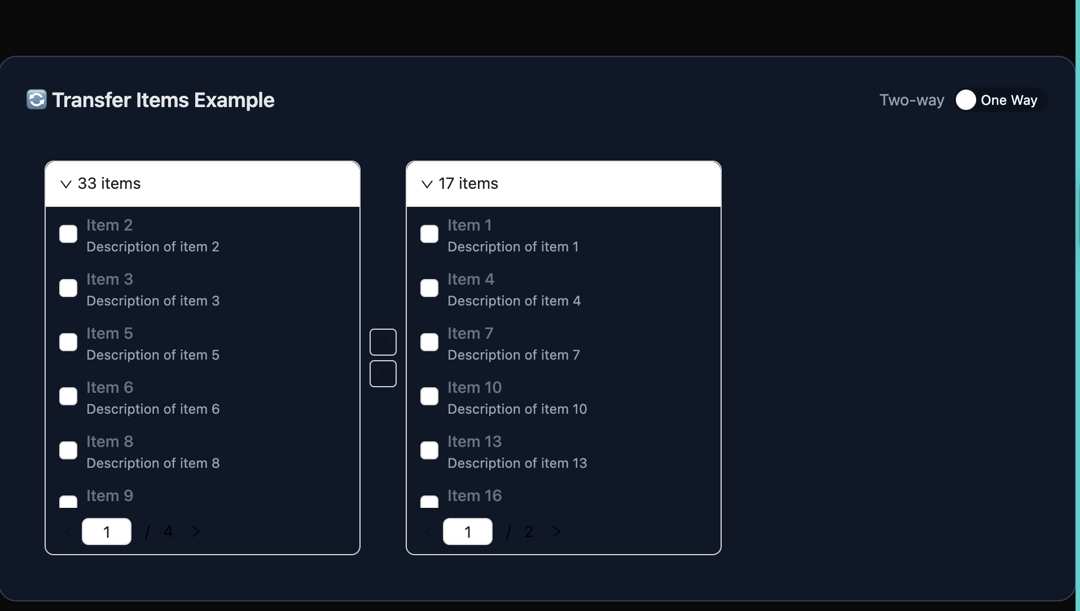
Task: Select the Item 13 checkbox
Action: click(x=429, y=451)
